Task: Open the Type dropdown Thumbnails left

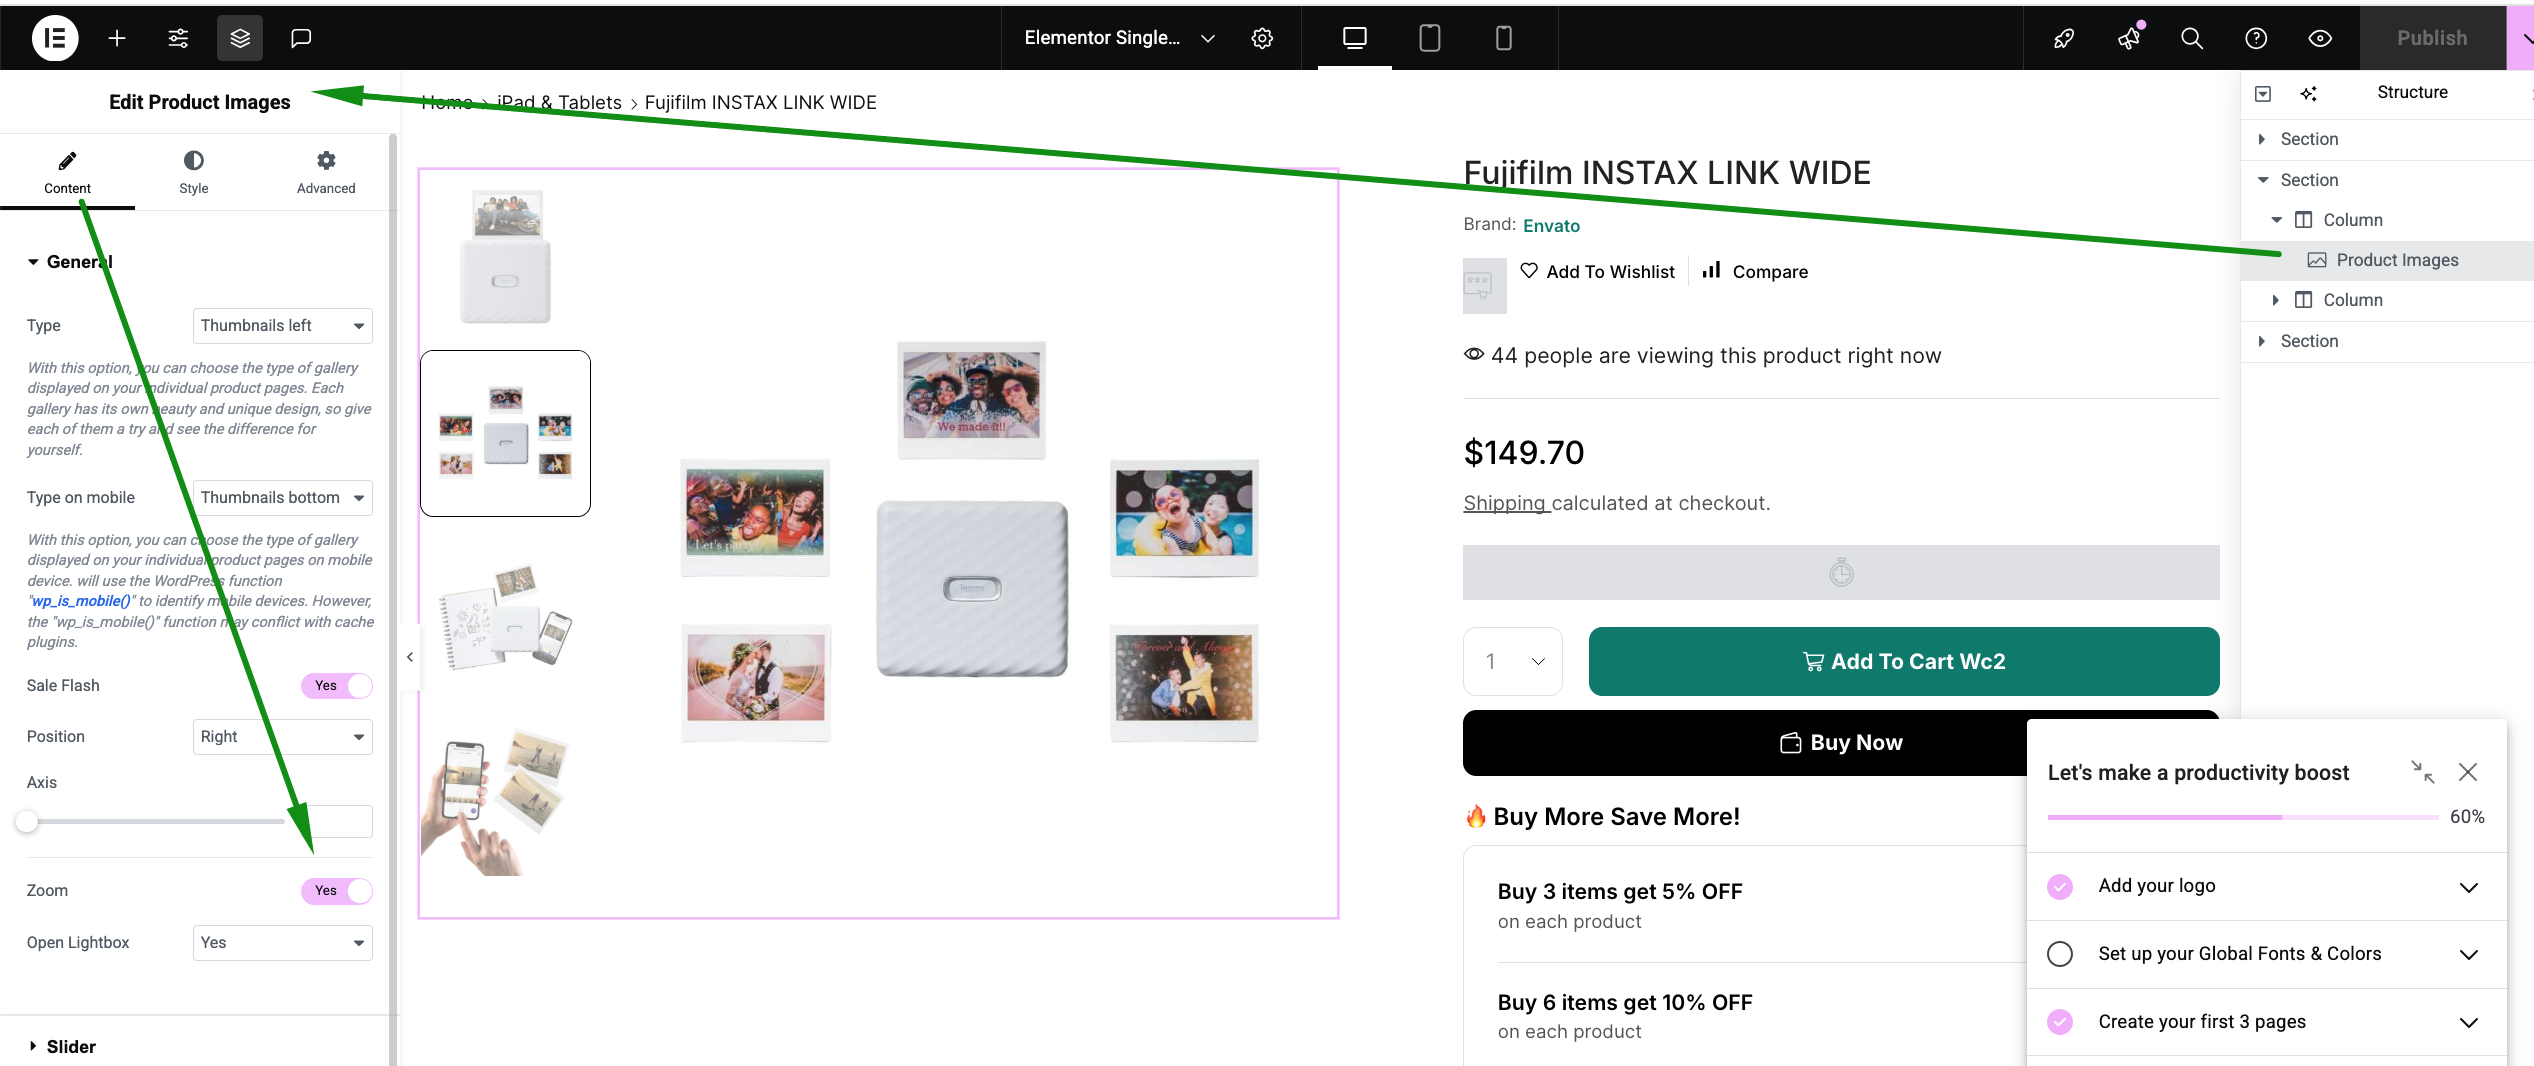Action: [x=282, y=326]
